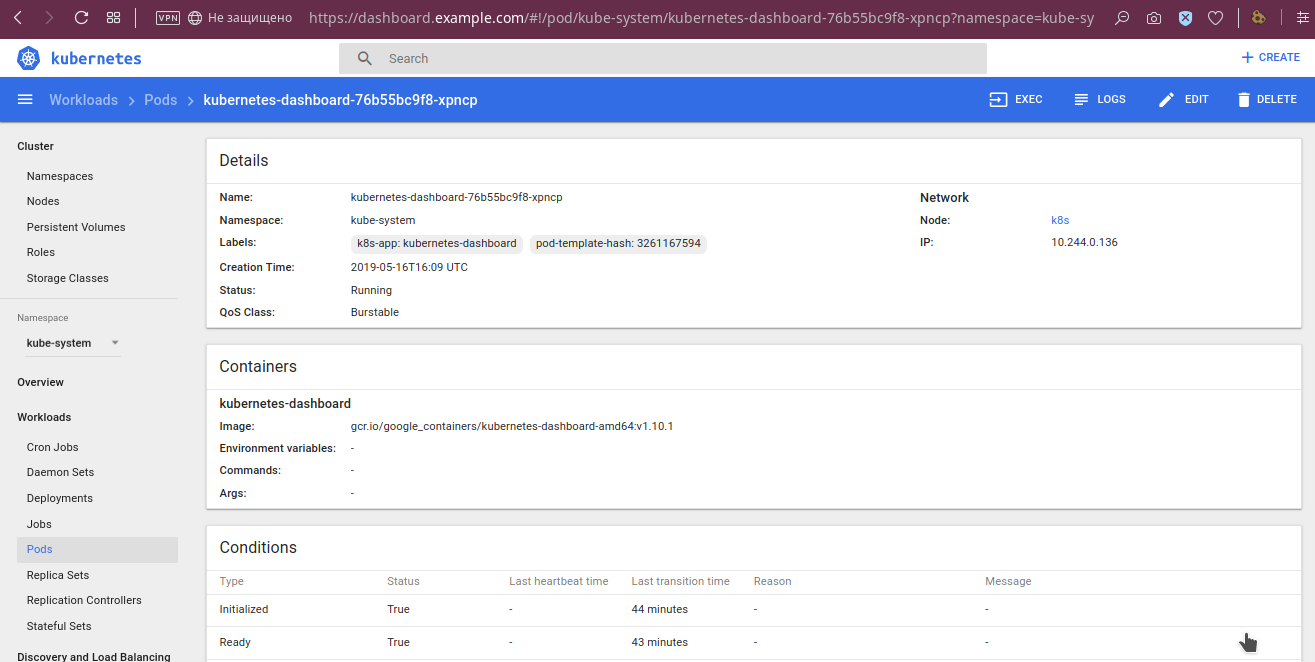Select Pods in sidebar
Viewport: 1315px width, 662px height.
97,549
